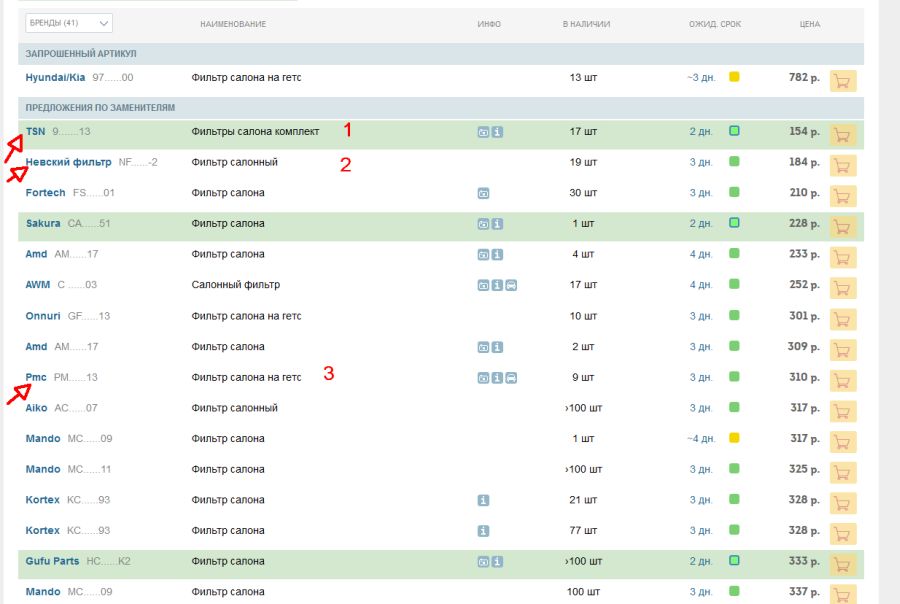
Task: Open the TSN brand link
Action: (x=35, y=131)
